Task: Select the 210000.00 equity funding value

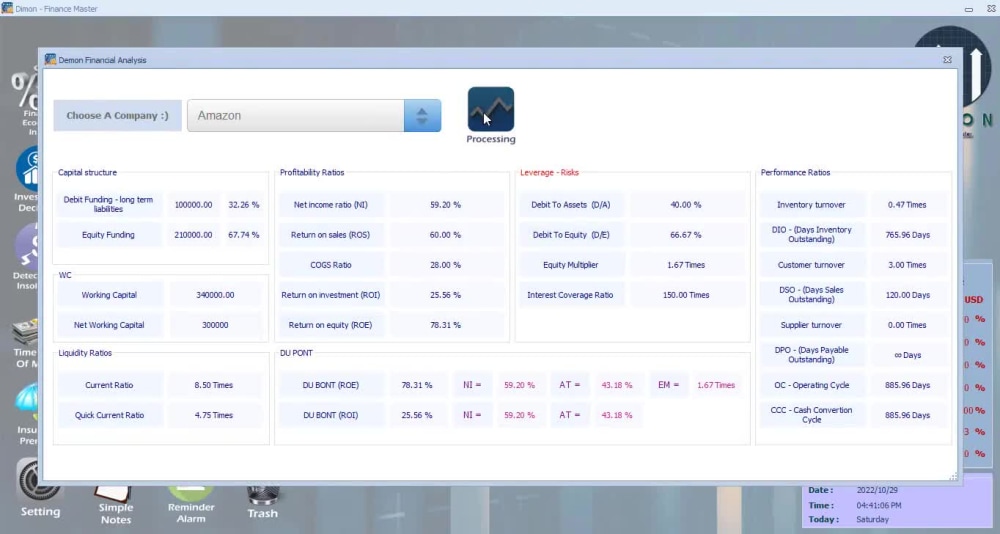Action: click(x=193, y=235)
